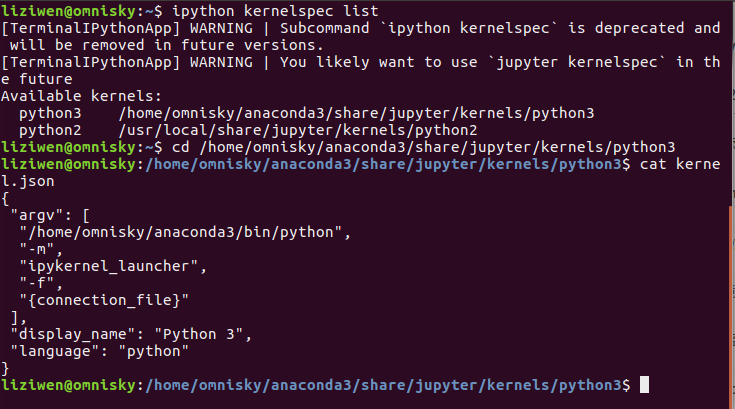Click the python2 kernel path /usr/local/share/jupyter/kernels/python2
Viewport: 735px width, 409px height.
(298, 130)
